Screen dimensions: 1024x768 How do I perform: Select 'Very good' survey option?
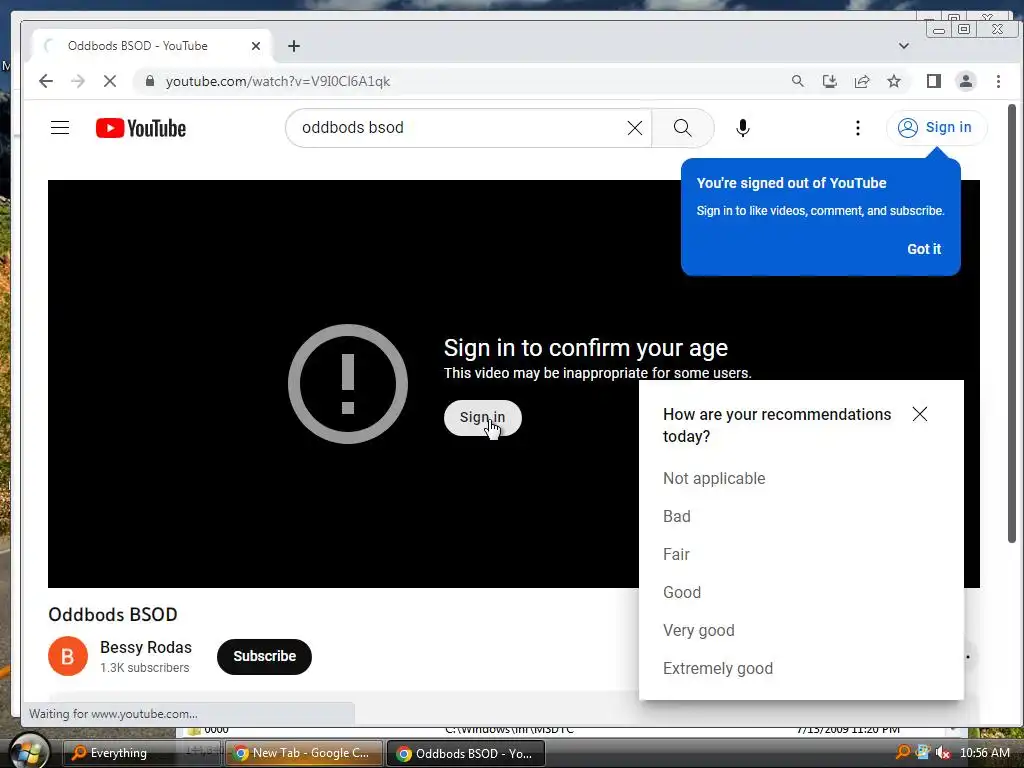699,630
